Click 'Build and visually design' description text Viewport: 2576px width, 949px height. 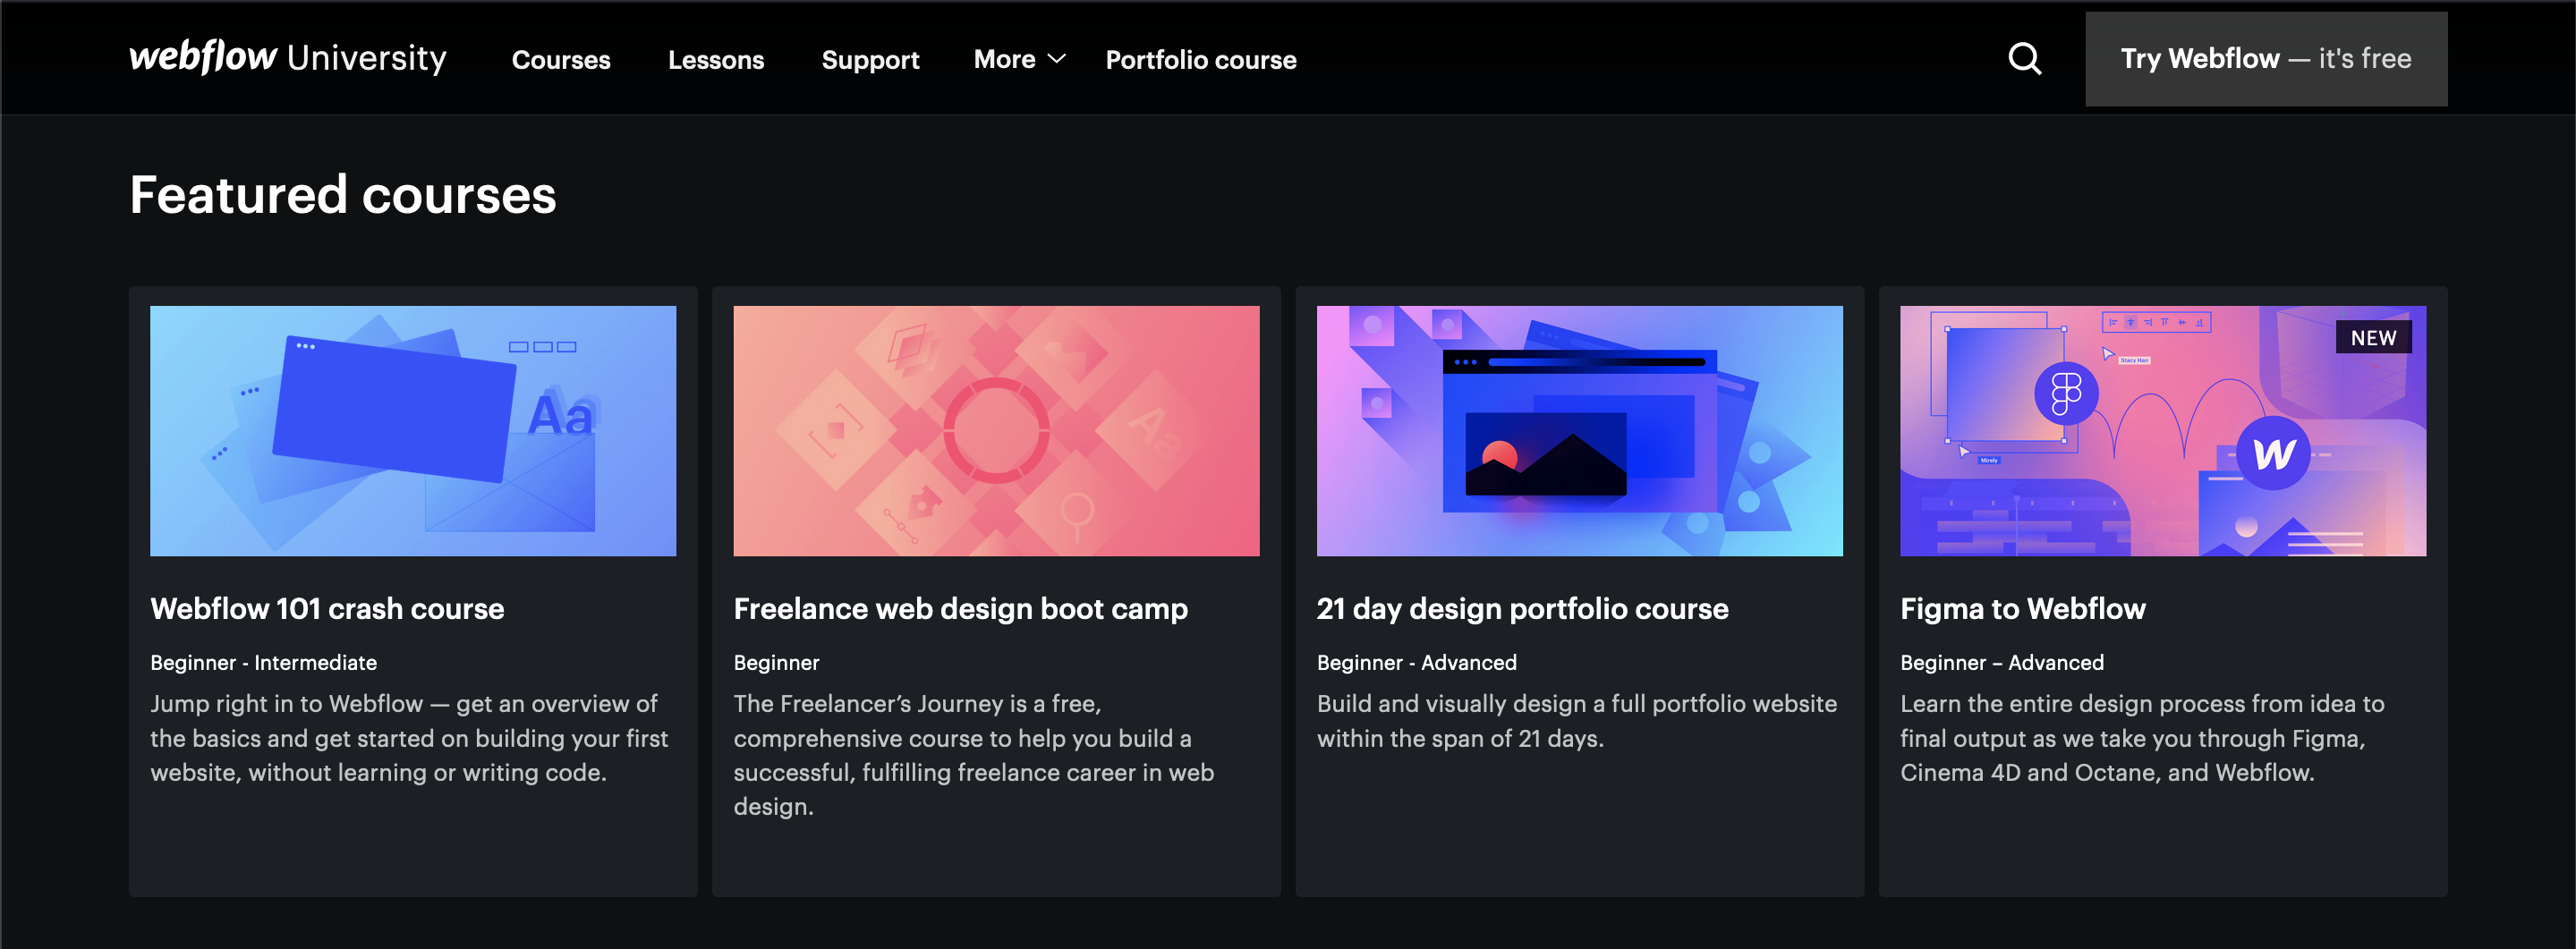(1576, 721)
